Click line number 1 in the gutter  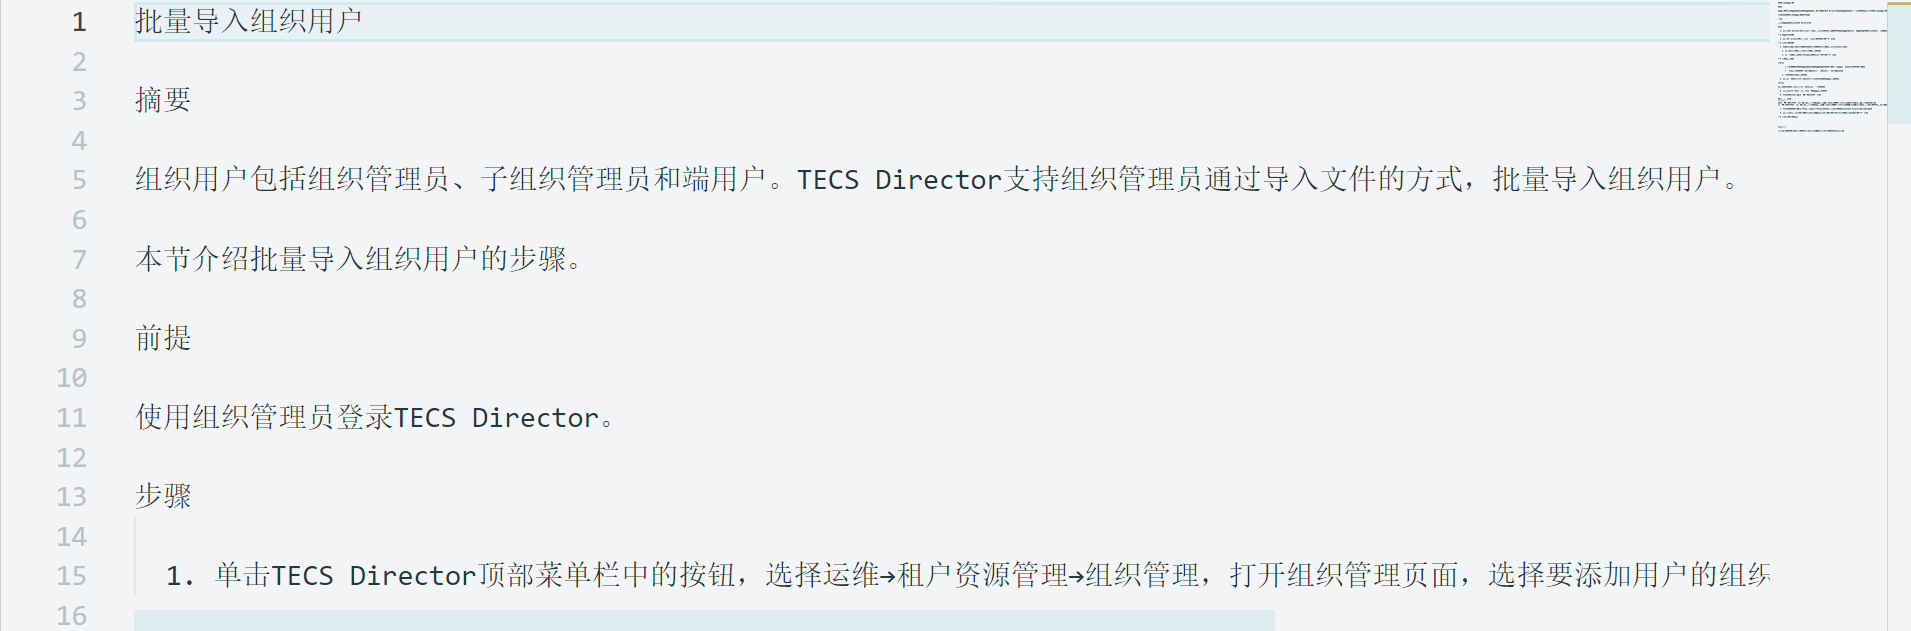pos(79,22)
